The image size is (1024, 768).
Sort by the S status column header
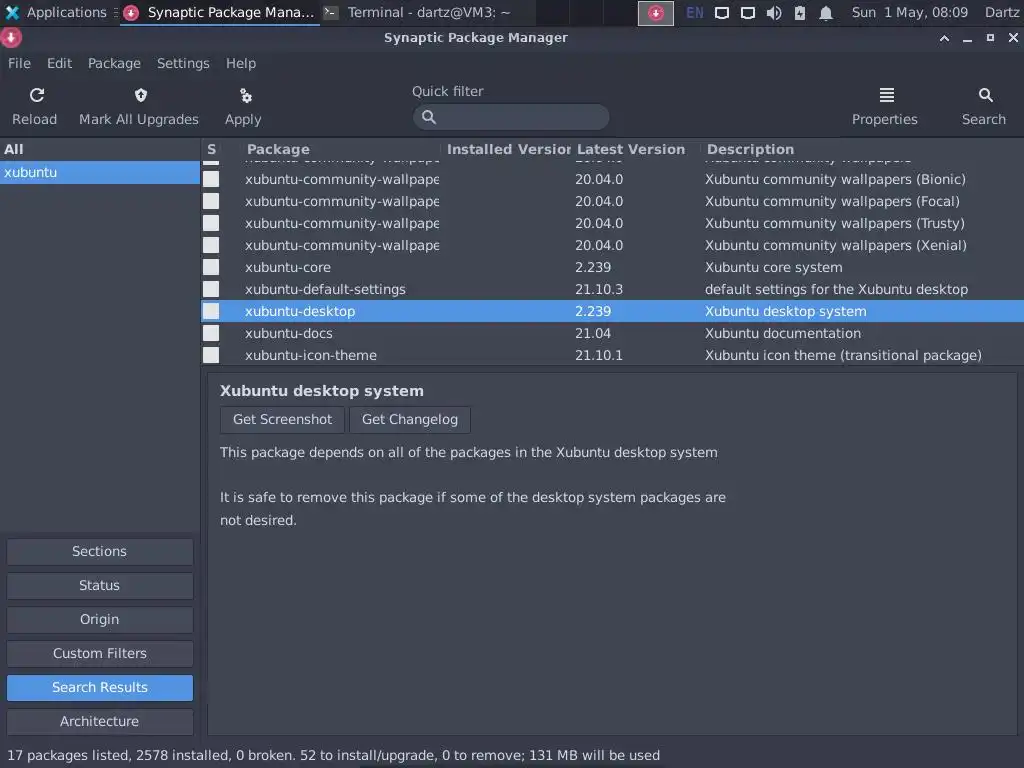(x=212, y=149)
